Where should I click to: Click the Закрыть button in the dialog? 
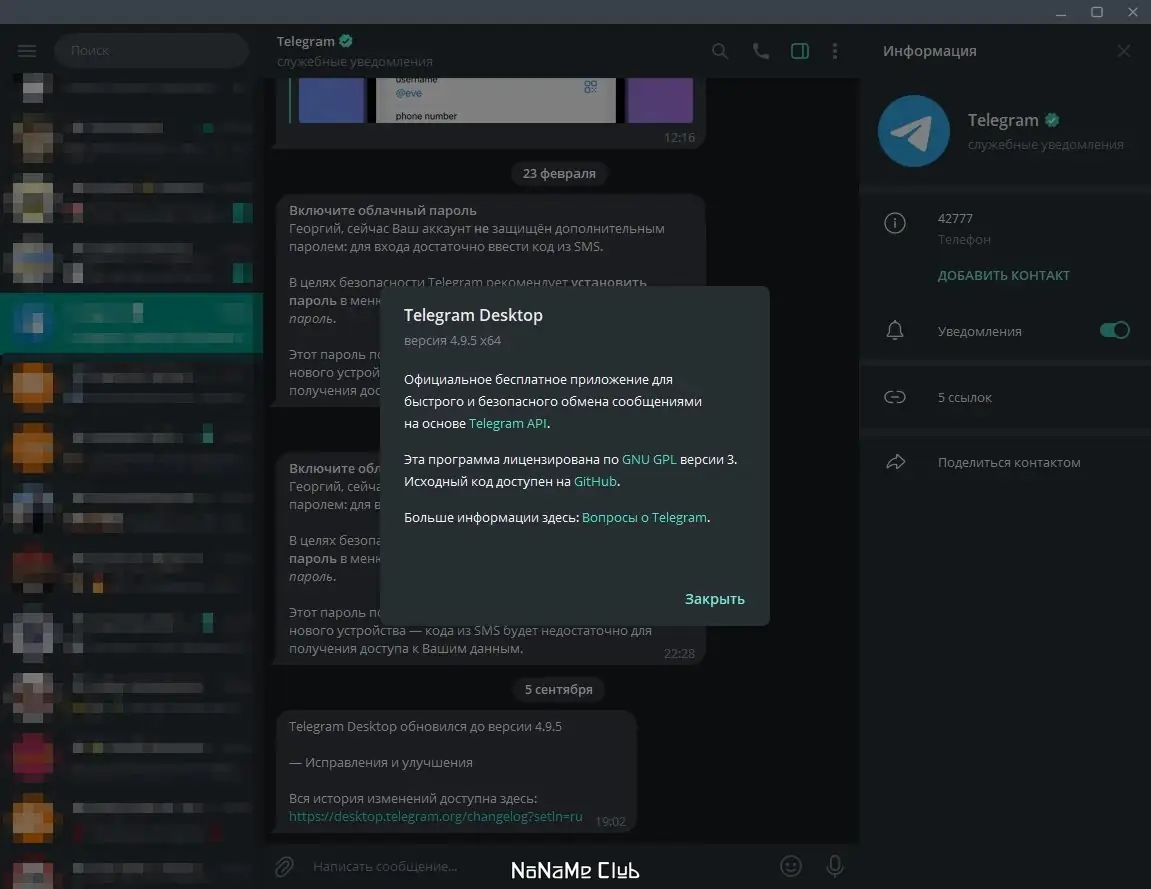pyautogui.click(x=714, y=599)
